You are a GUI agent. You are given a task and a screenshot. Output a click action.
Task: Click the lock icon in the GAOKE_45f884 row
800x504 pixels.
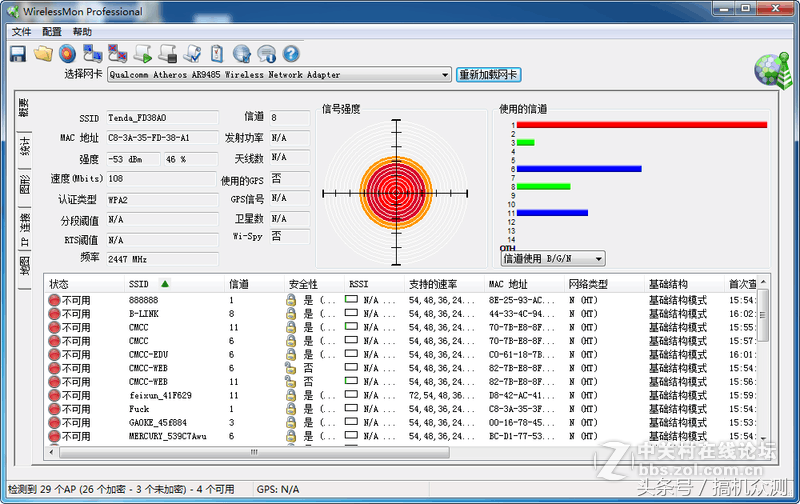tap(291, 422)
